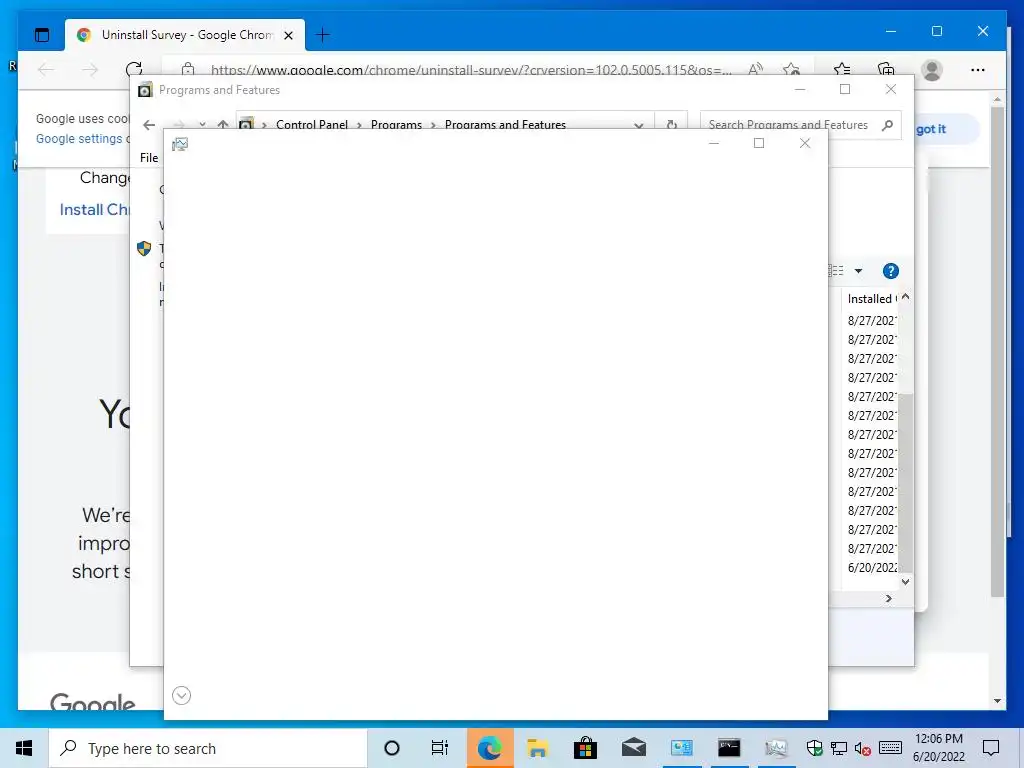
Task: Open recent locations dropdown in Programs and Features
Action: point(202,125)
